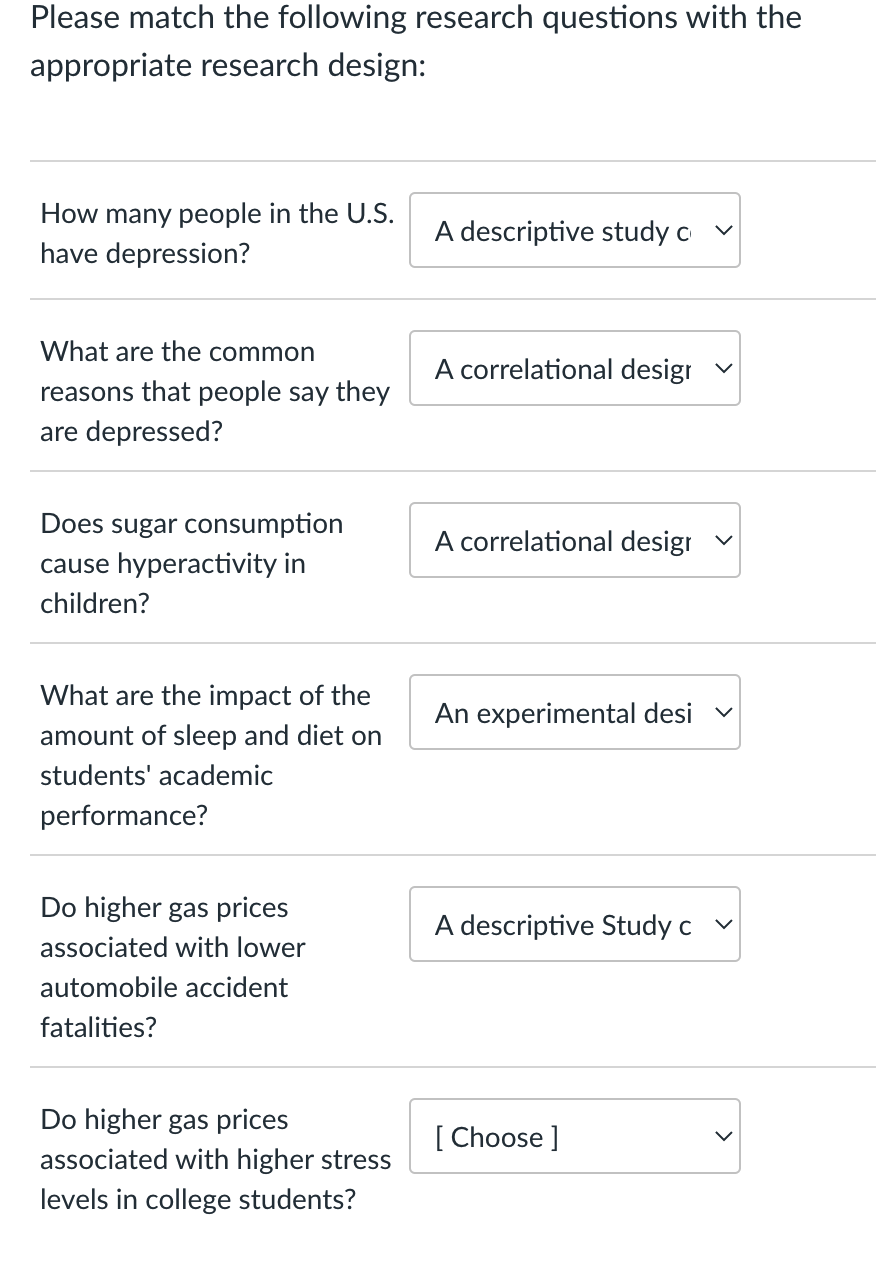Click the sleep and academic performance question

pyautogui.click(x=211, y=755)
